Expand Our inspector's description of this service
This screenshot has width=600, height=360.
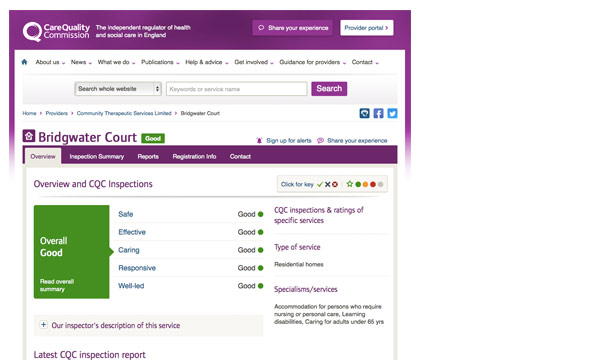pos(148,326)
